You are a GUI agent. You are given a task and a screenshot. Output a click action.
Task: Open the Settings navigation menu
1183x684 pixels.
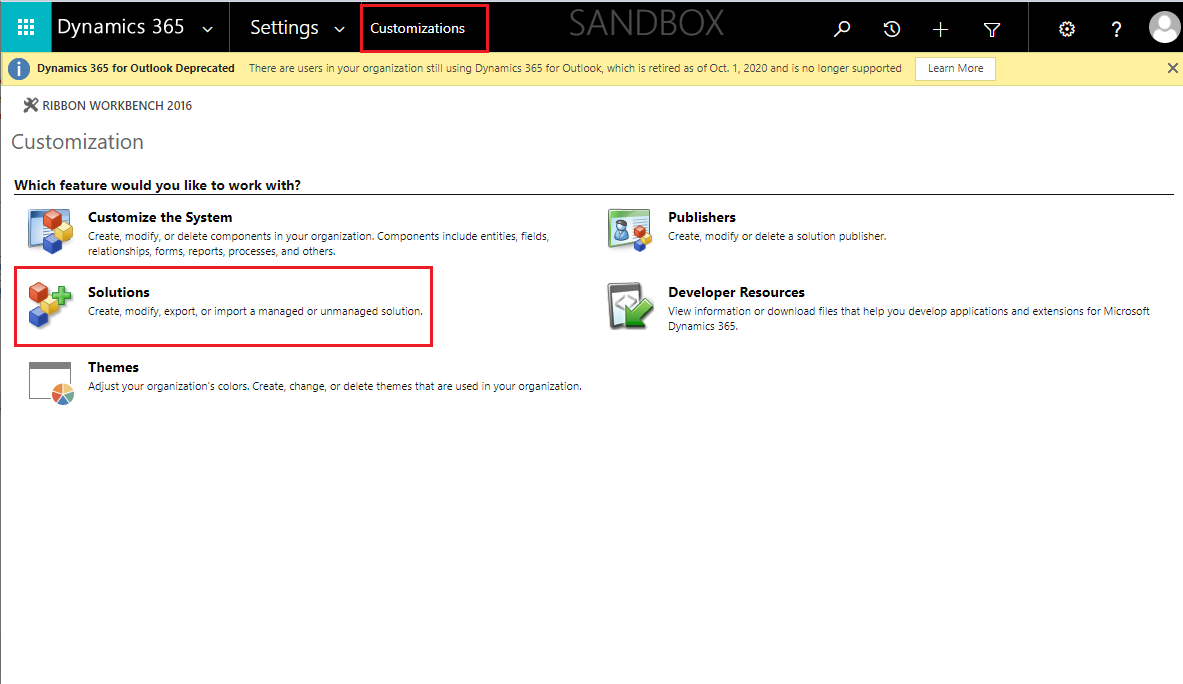pyautogui.click(x=284, y=28)
